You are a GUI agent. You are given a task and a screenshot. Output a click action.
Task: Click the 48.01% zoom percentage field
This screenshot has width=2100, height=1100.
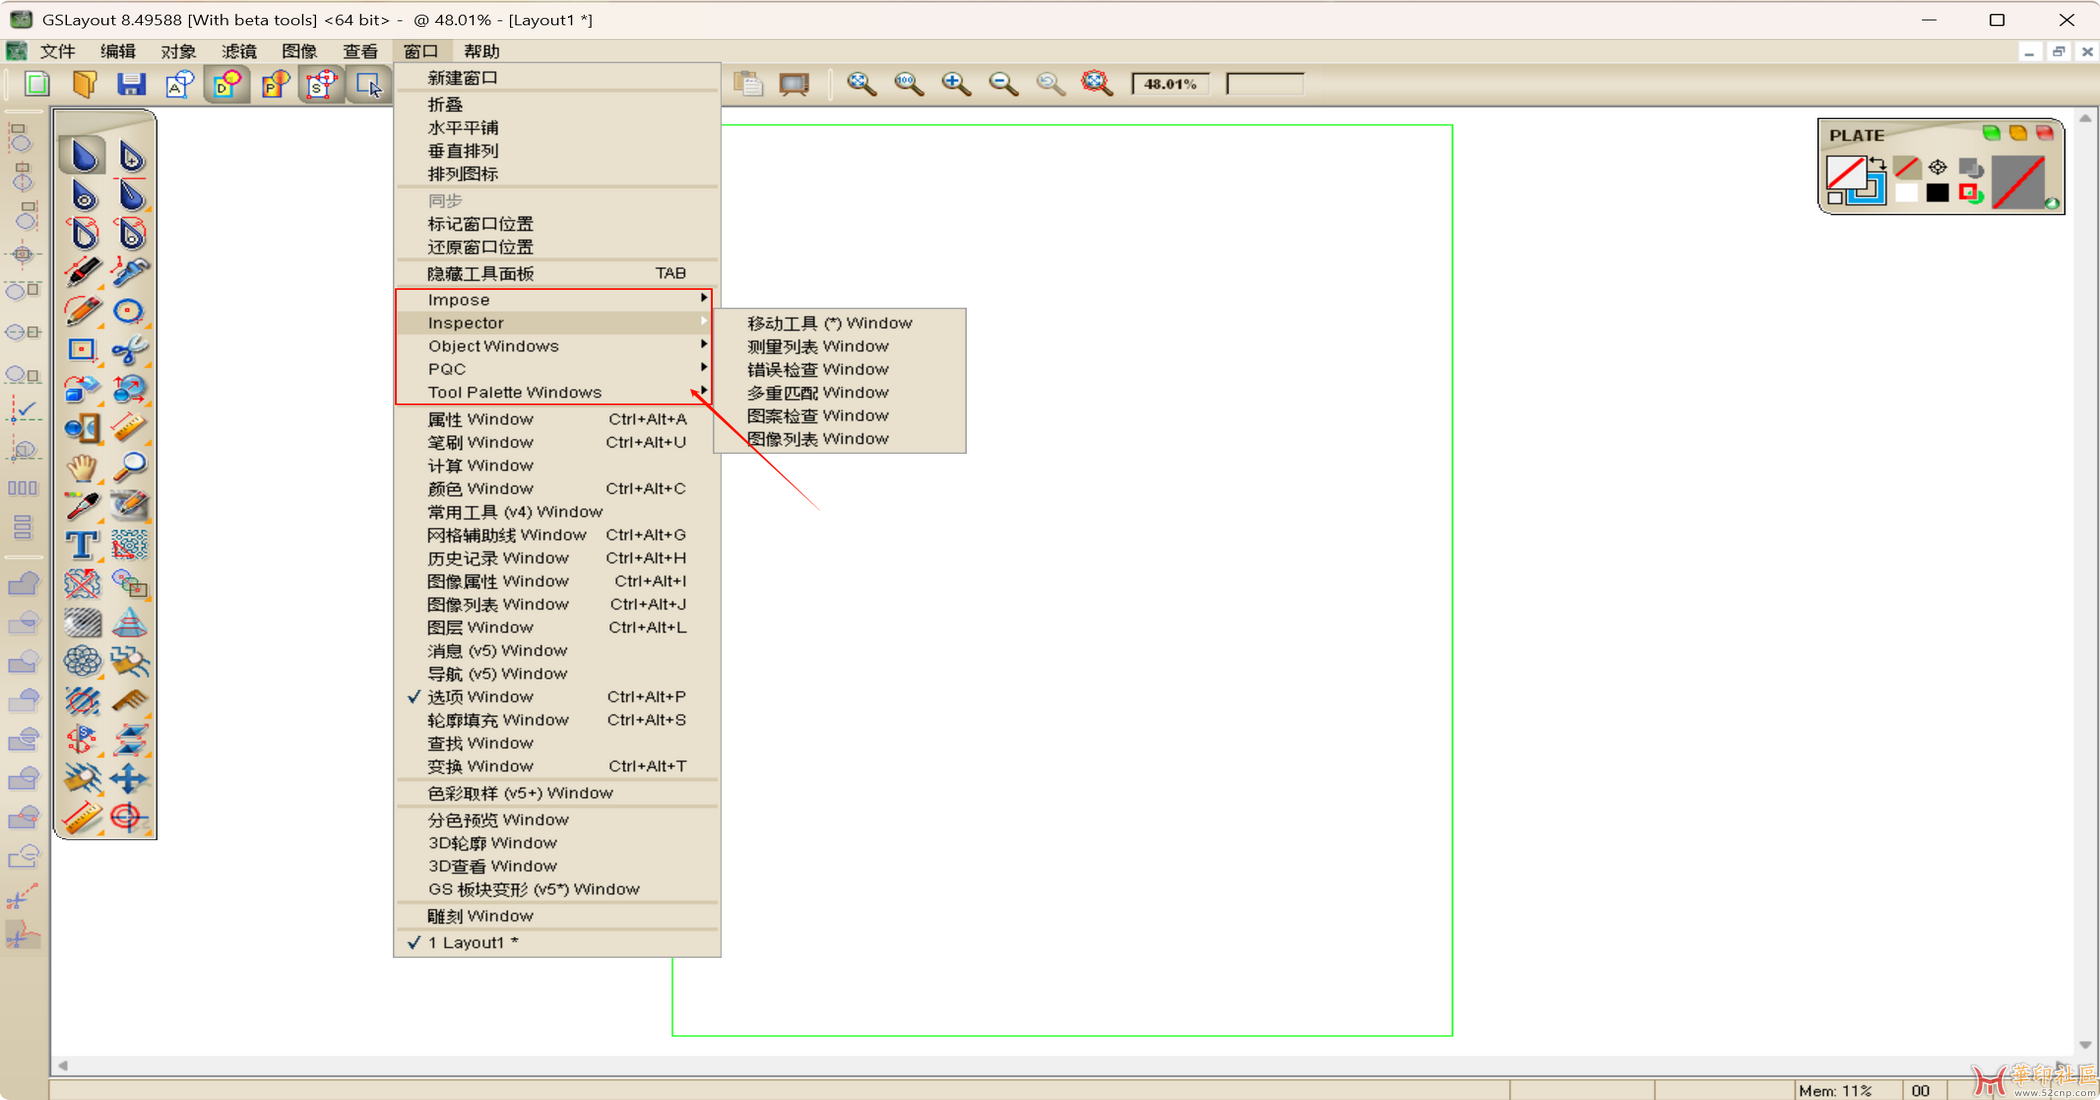pos(1169,84)
